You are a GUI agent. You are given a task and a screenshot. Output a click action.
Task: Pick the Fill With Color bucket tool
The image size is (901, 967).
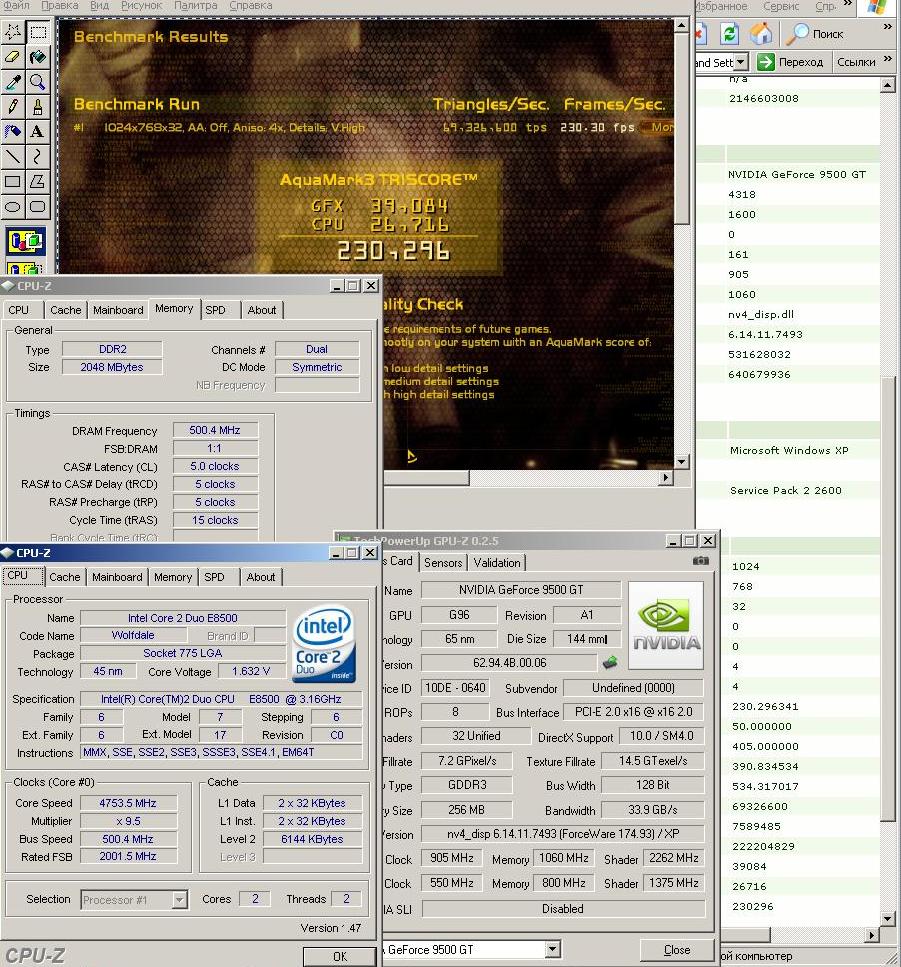(38, 57)
